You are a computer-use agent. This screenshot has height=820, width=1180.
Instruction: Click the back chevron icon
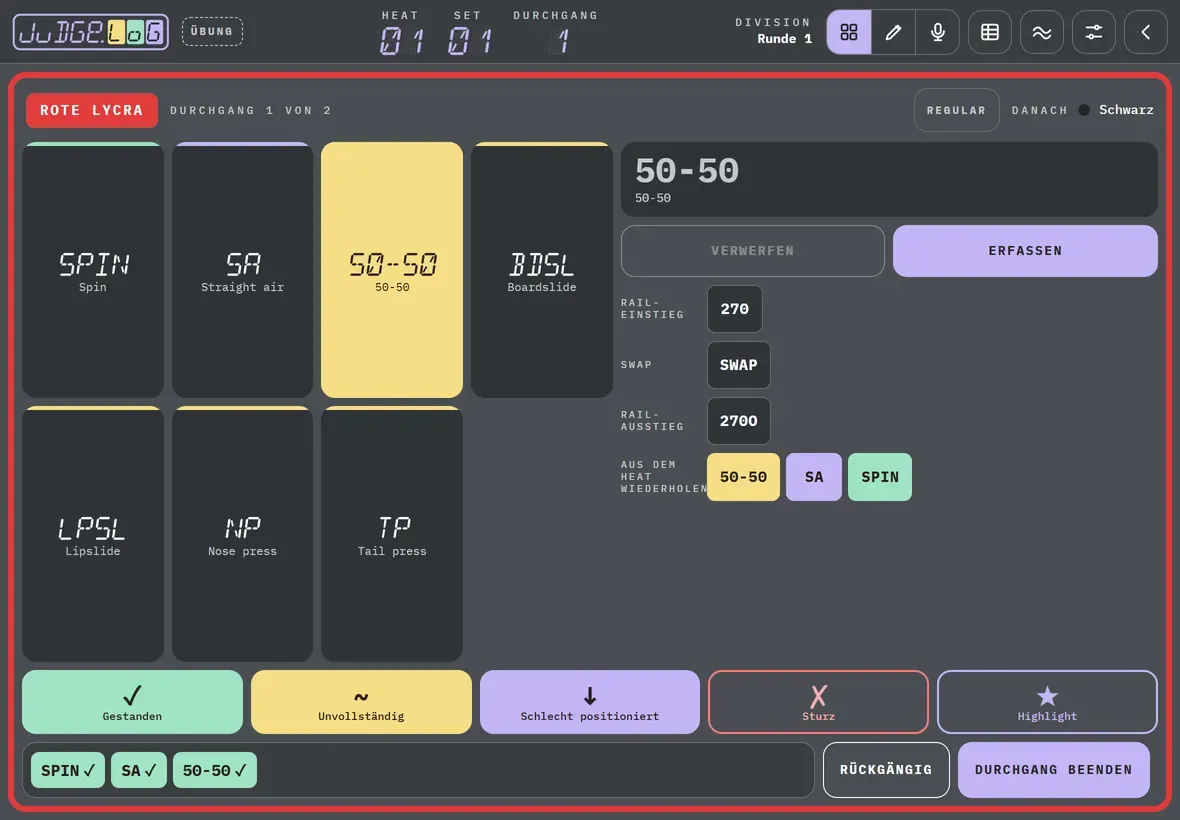[x=1145, y=32]
